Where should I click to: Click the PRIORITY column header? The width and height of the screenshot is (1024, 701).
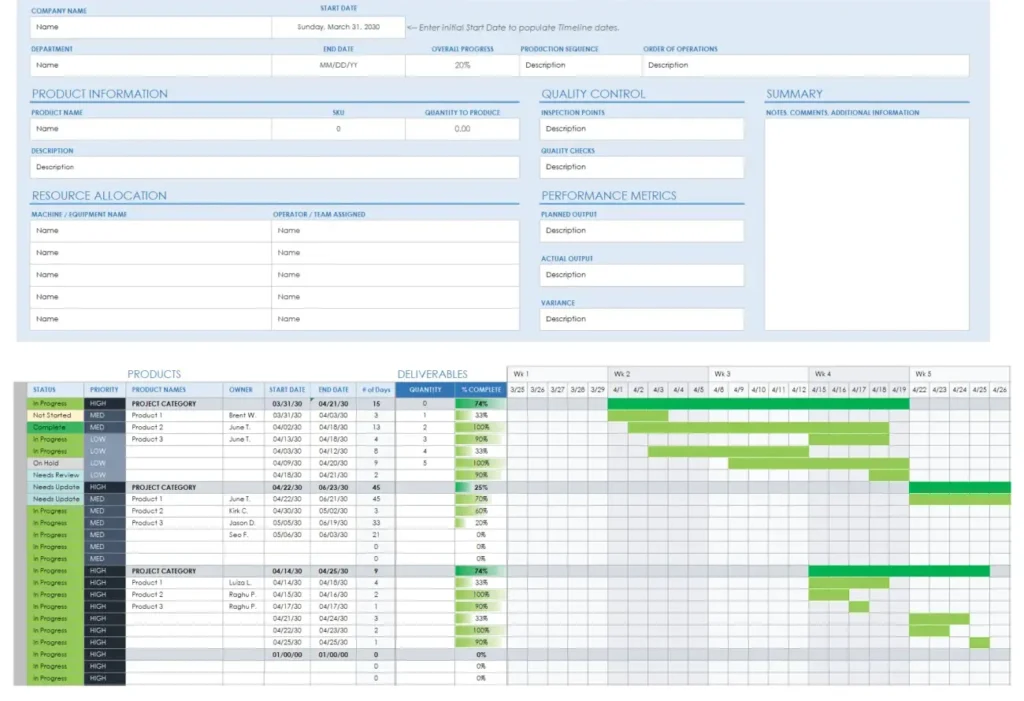coord(104,390)
